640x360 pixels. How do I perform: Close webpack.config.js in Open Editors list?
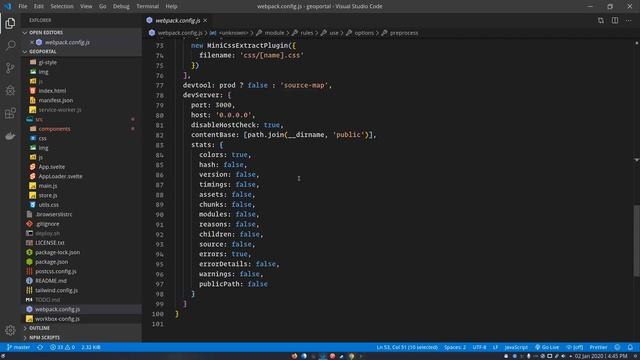(32, 42)
